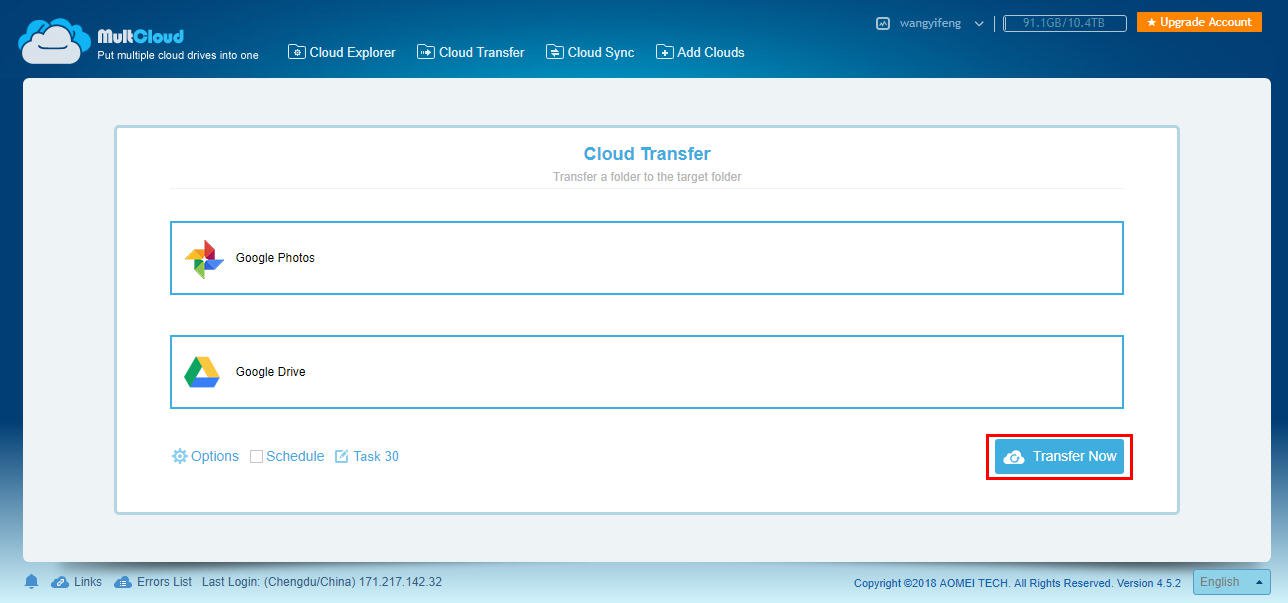Click the wangyifeng username
The image size is (1288, 603).
pos(930,23)
